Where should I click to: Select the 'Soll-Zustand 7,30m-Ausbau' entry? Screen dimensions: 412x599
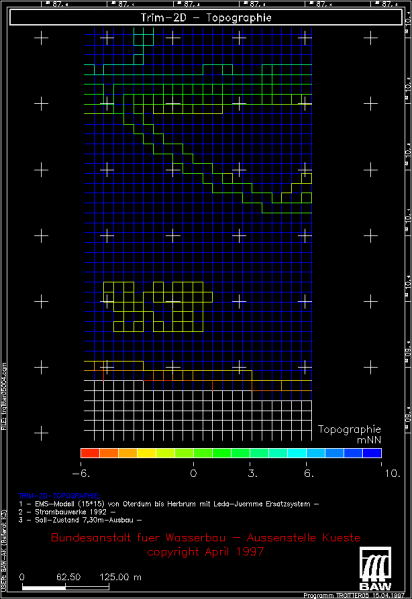tap(80, 520)
